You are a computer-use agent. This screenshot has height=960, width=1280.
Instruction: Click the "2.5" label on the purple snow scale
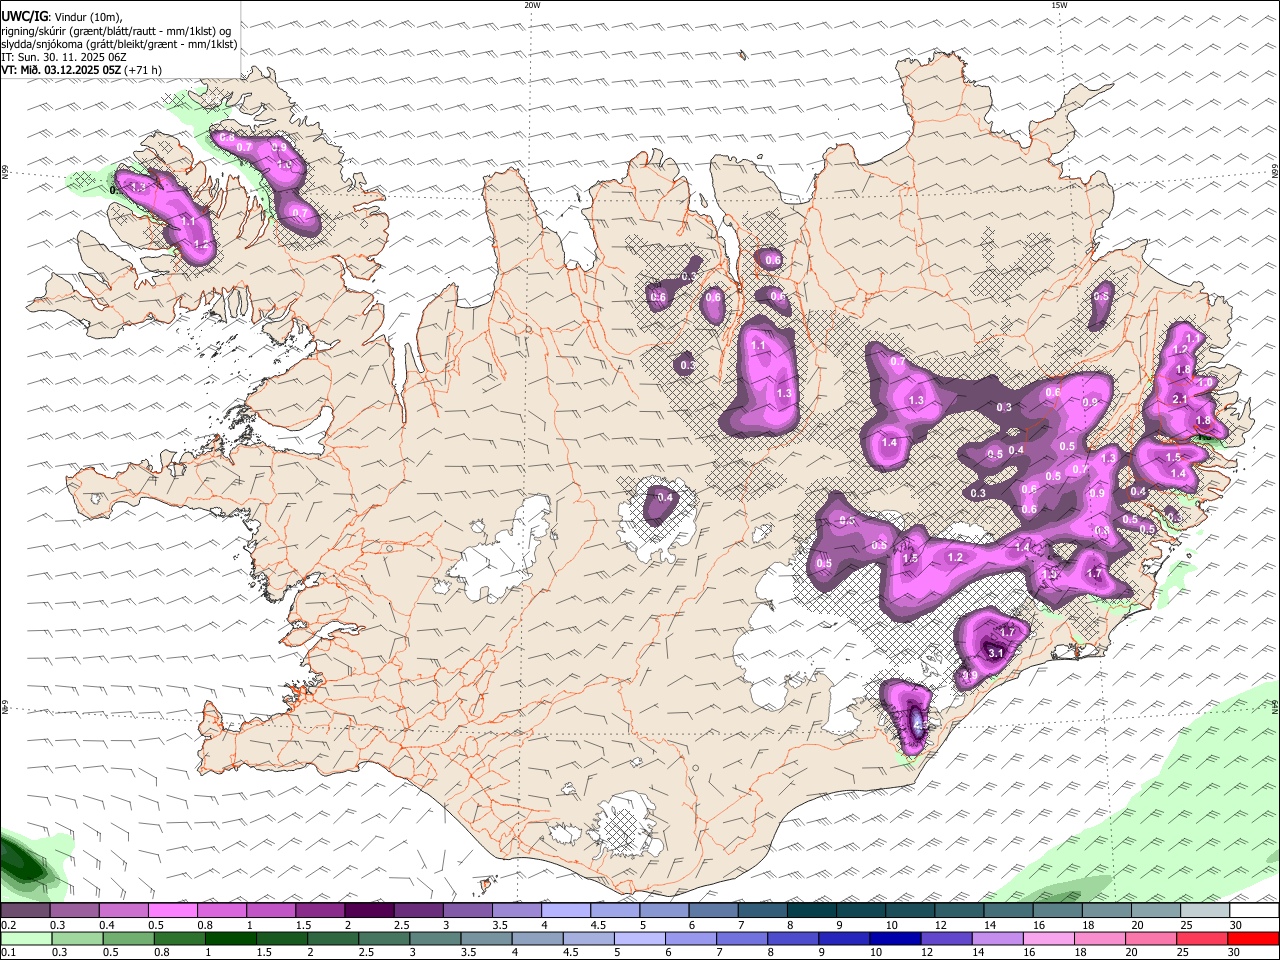tap(401, 925)
